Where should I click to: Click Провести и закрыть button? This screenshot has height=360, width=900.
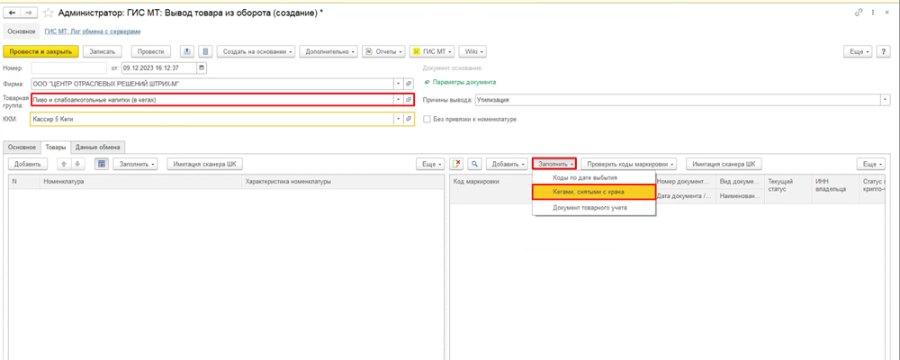[x=41, y=52]
